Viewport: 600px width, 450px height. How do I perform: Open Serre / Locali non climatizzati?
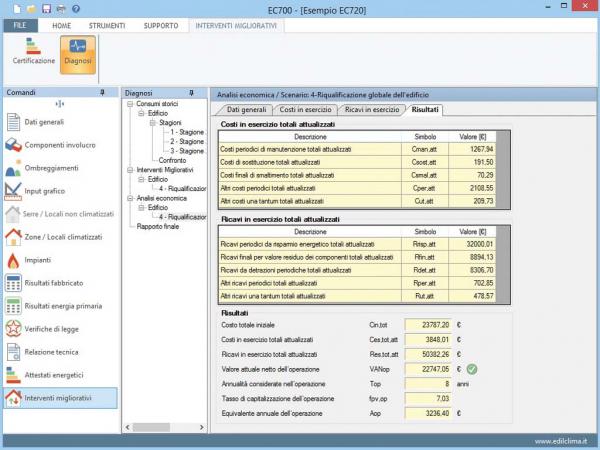click(x=60, y=214)
